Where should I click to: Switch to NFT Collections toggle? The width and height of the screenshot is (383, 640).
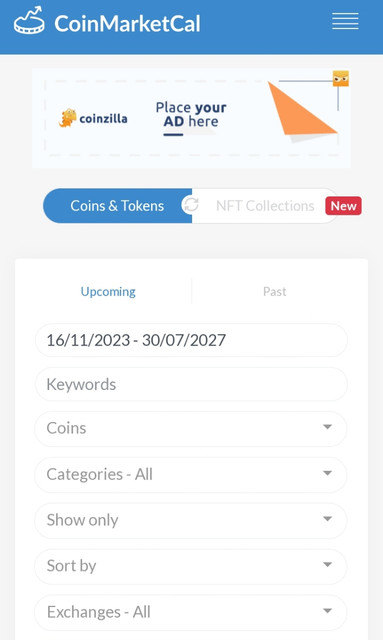click(x=265, y=206)
